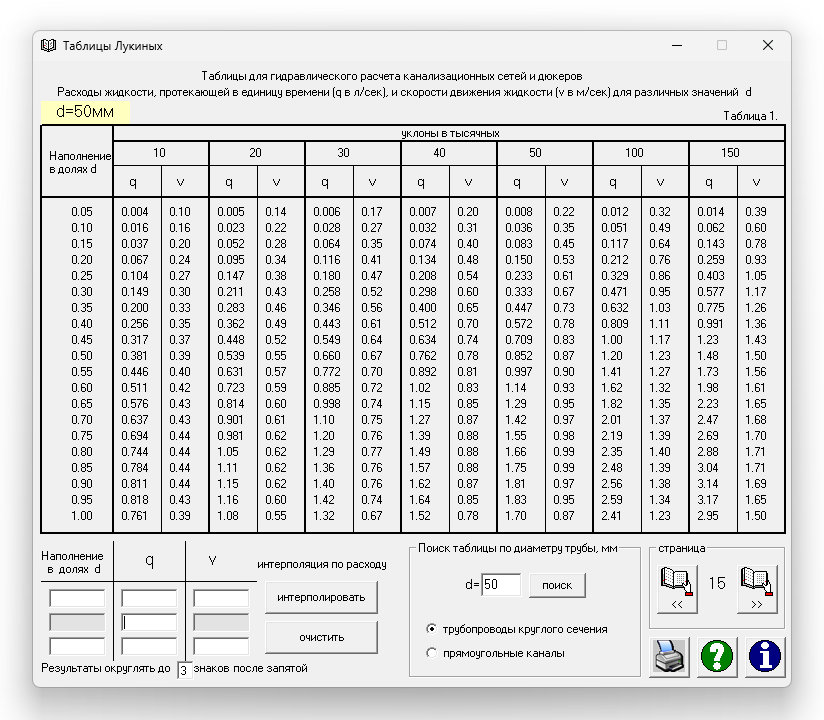Click the поиск button

click(557, 585)
